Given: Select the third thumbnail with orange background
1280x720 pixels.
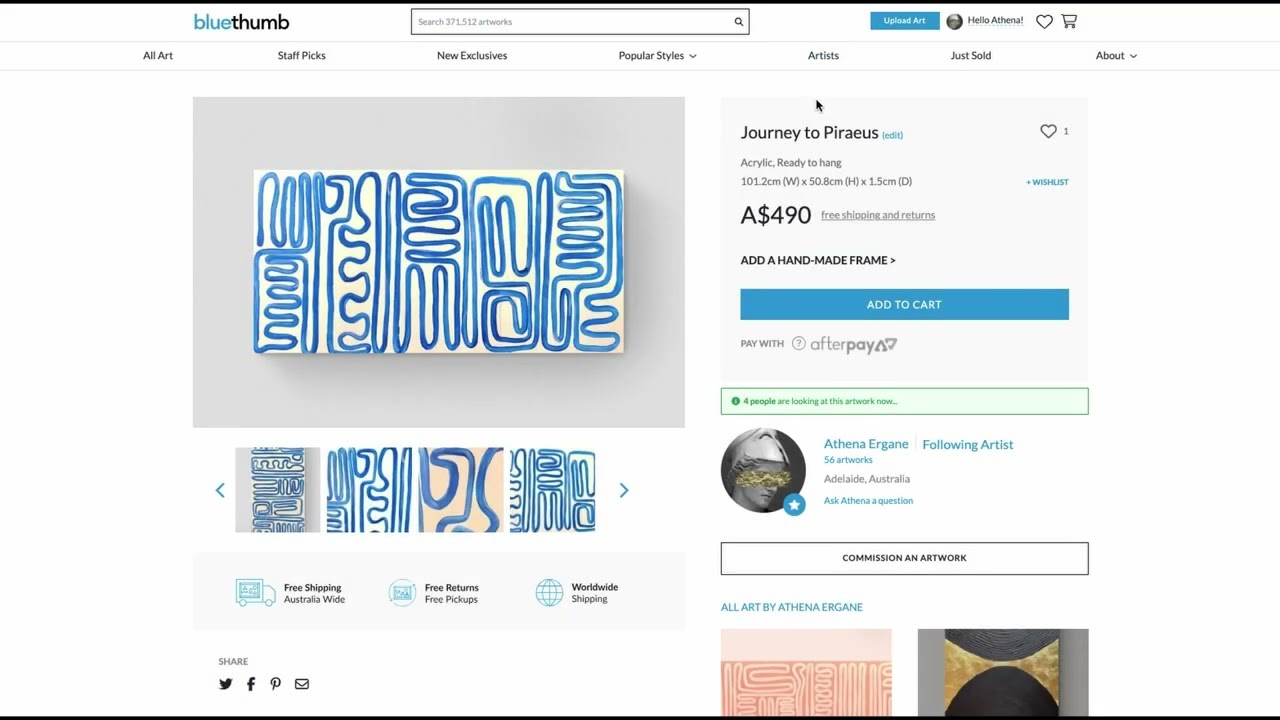Looking at the screenshot, I should [x=461, y=490].
